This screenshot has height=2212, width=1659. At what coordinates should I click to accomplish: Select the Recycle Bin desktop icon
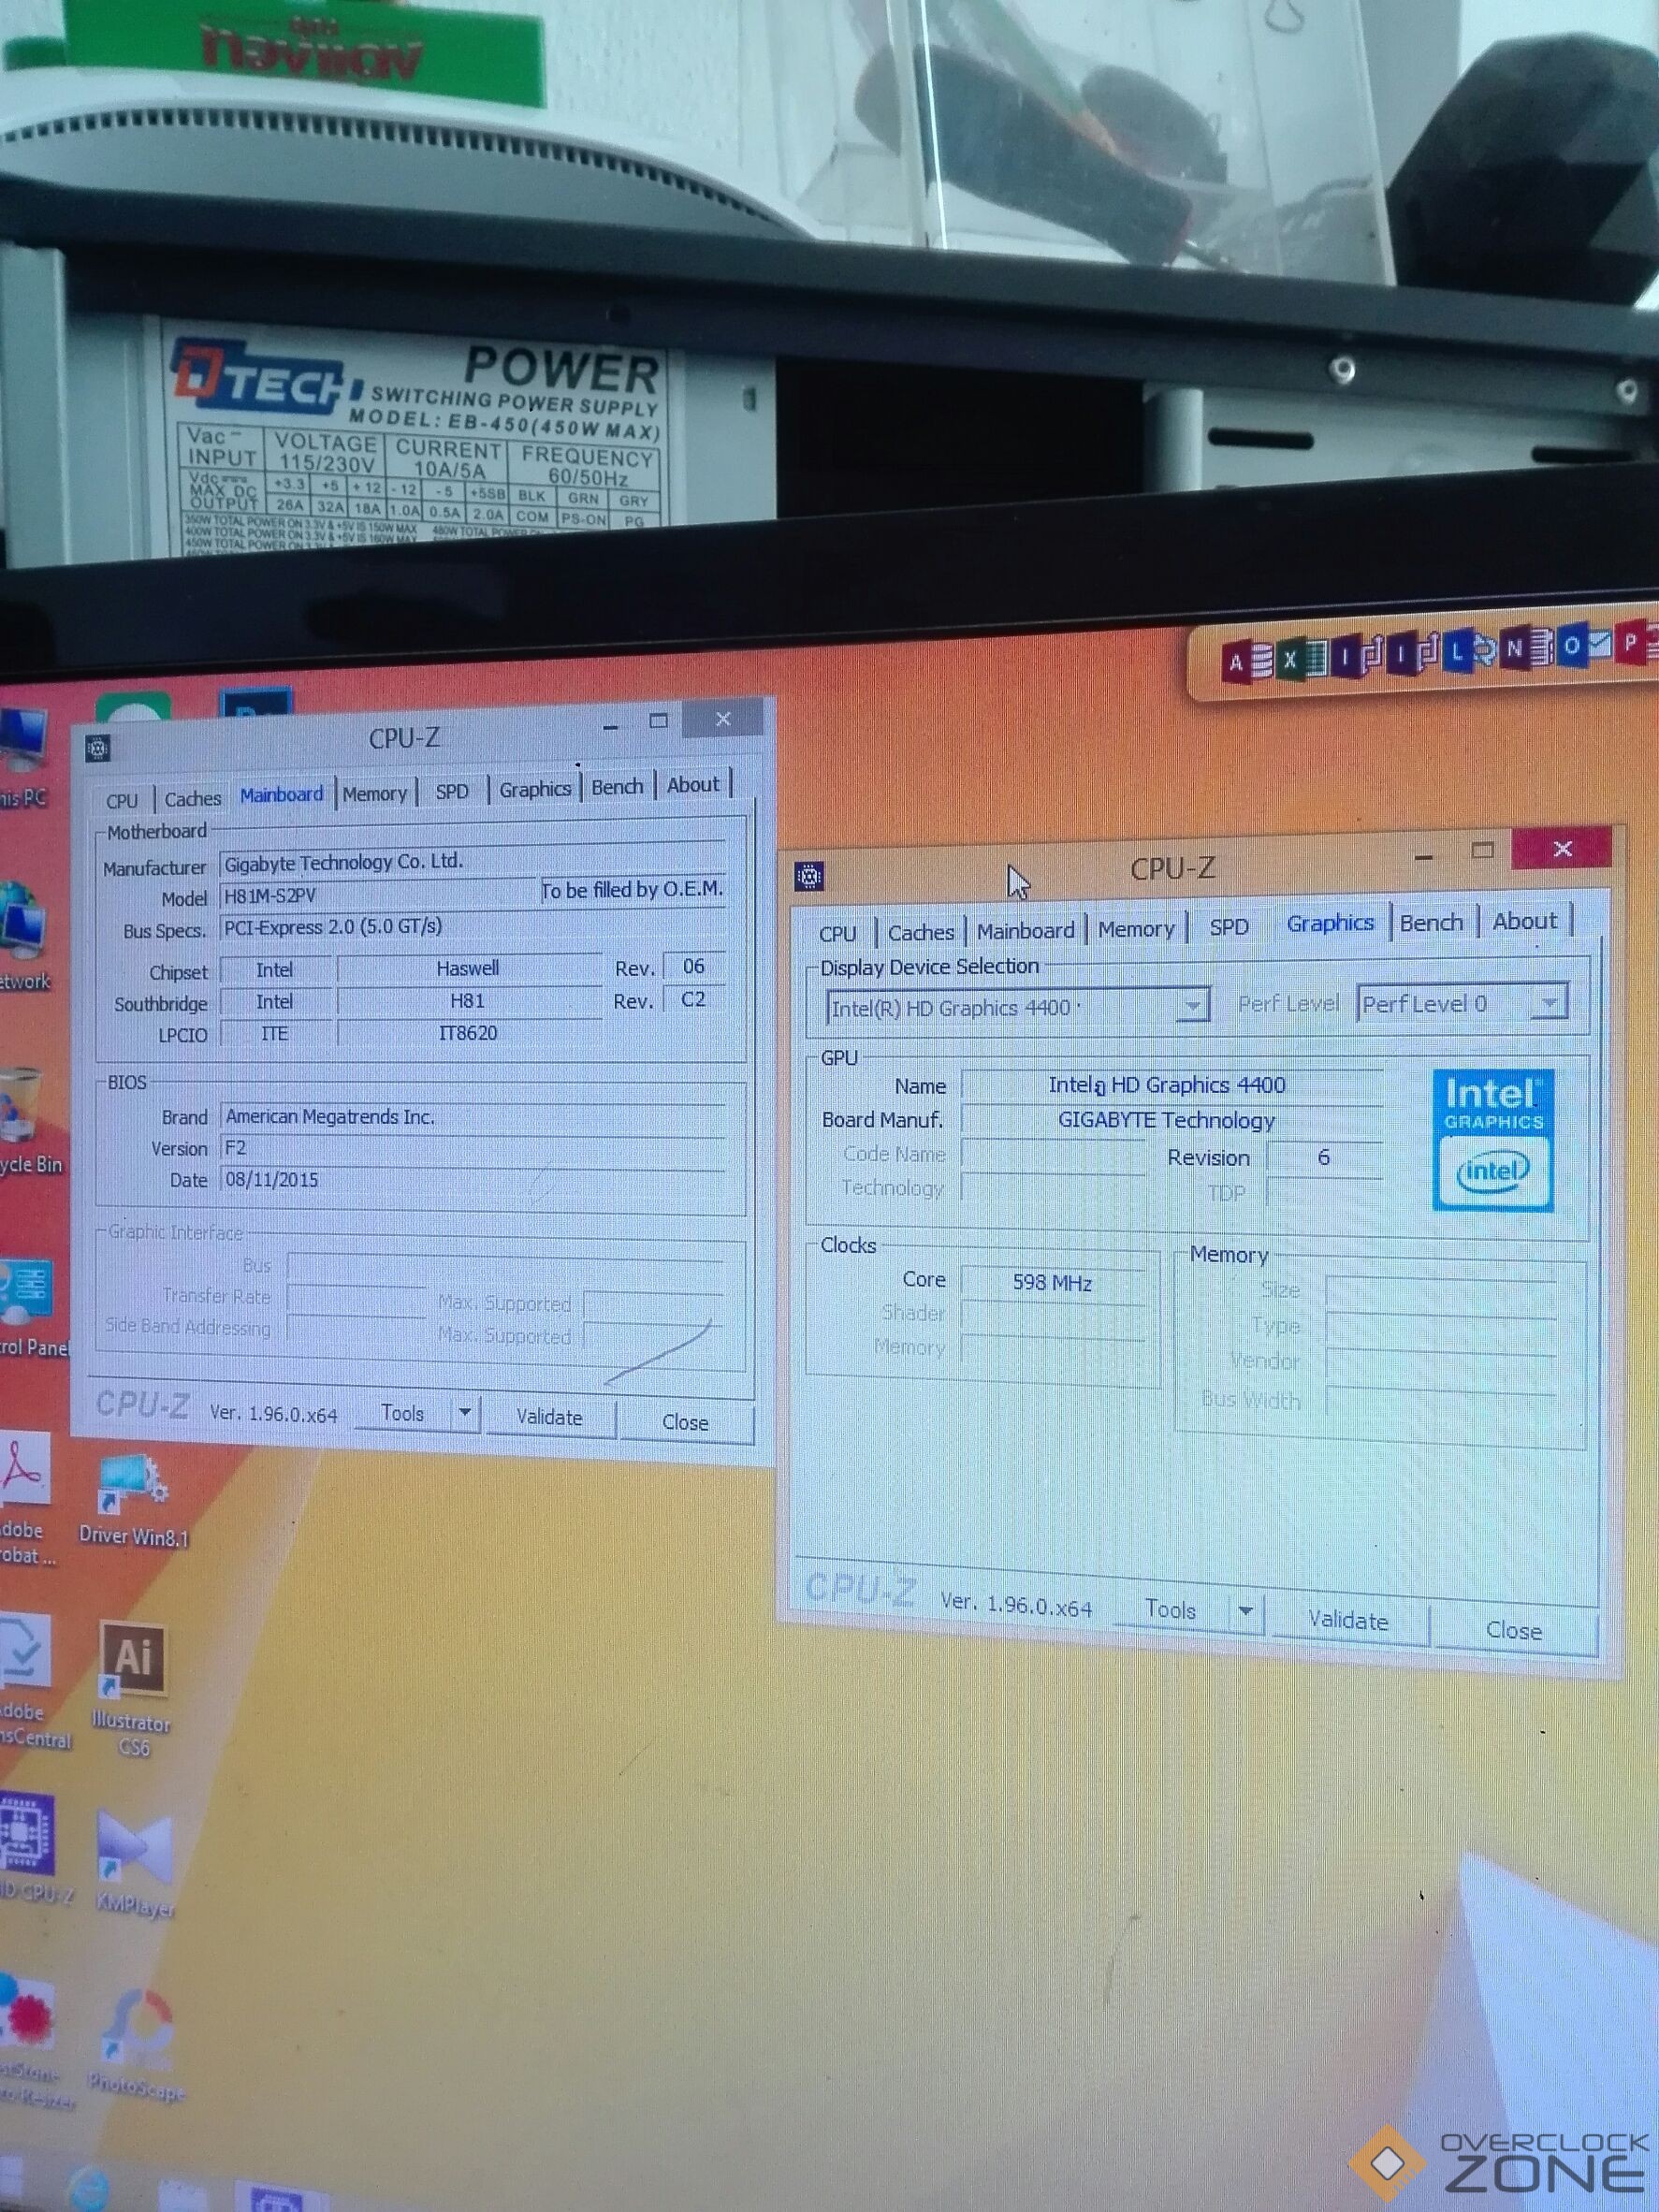pos(28,1119)
